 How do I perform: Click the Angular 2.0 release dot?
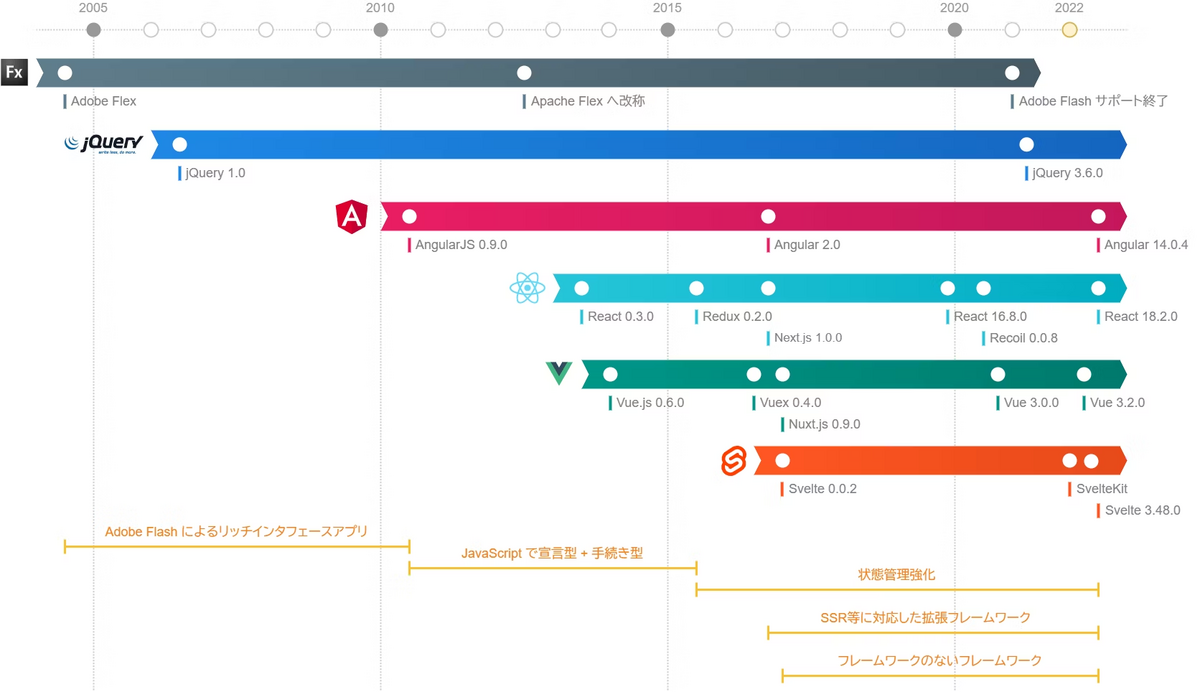[768, 217]
